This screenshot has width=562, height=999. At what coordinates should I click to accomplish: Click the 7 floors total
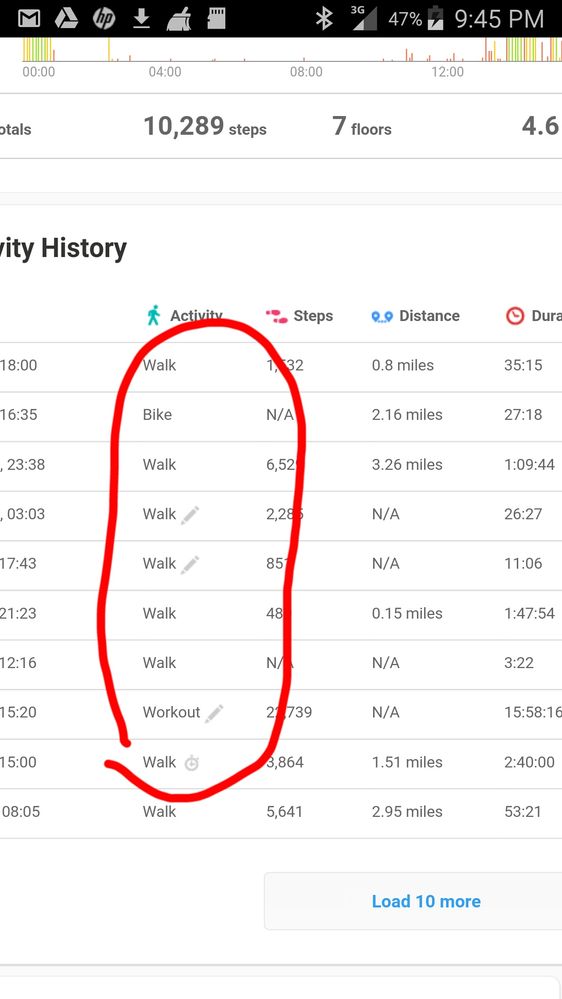pos(361,126)
